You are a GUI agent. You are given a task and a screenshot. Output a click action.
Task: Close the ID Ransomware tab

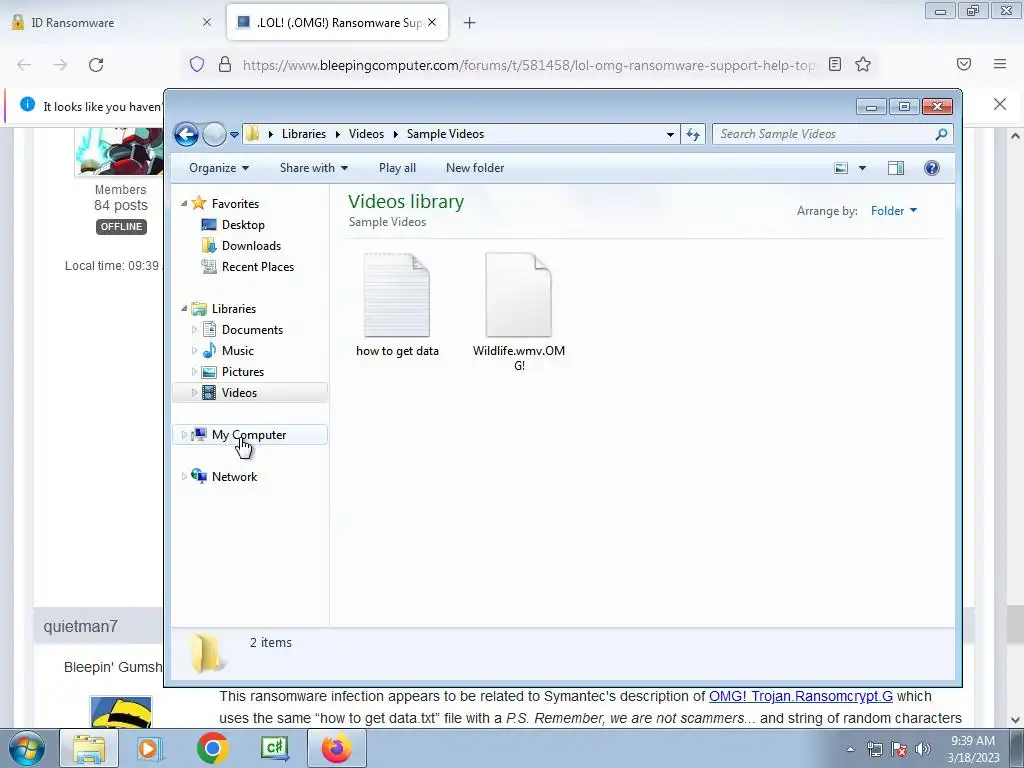click(x=207, y=22)
